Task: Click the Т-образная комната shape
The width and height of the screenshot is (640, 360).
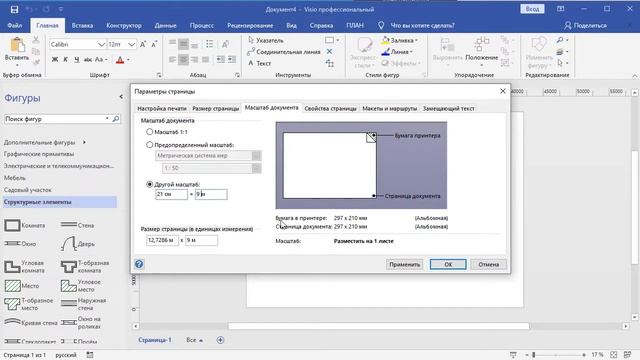Action: 85,267
